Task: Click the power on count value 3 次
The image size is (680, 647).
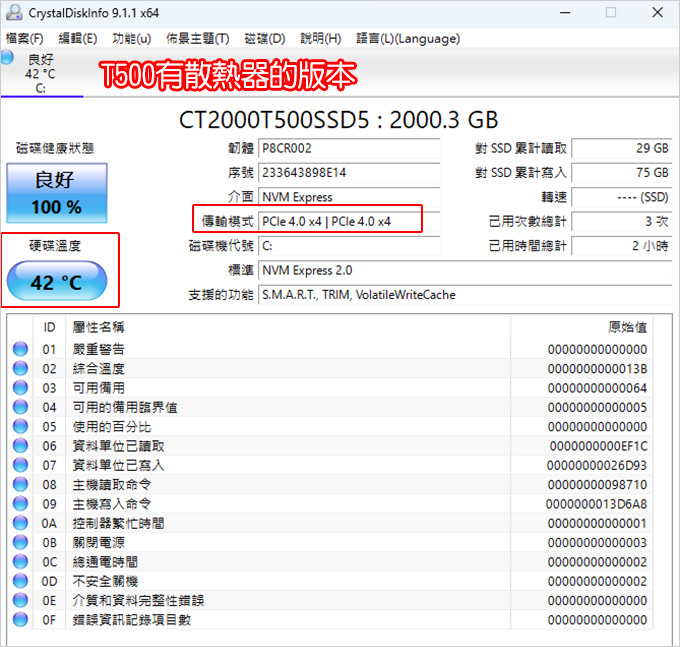Action: (x=622, y=222)
